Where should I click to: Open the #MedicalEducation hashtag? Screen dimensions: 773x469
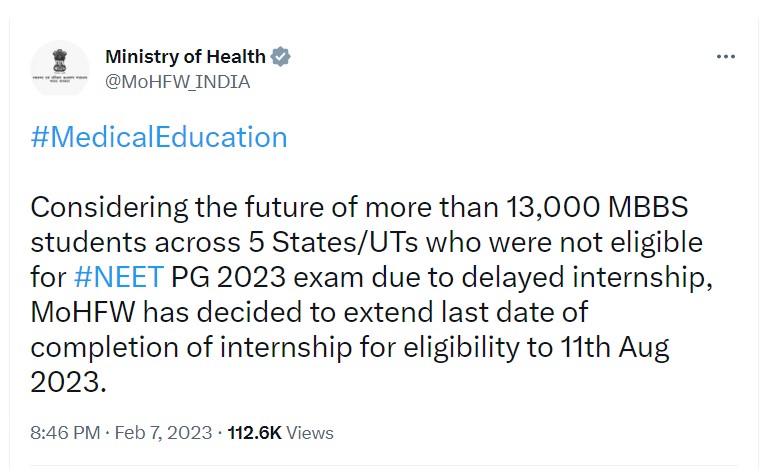159,137
